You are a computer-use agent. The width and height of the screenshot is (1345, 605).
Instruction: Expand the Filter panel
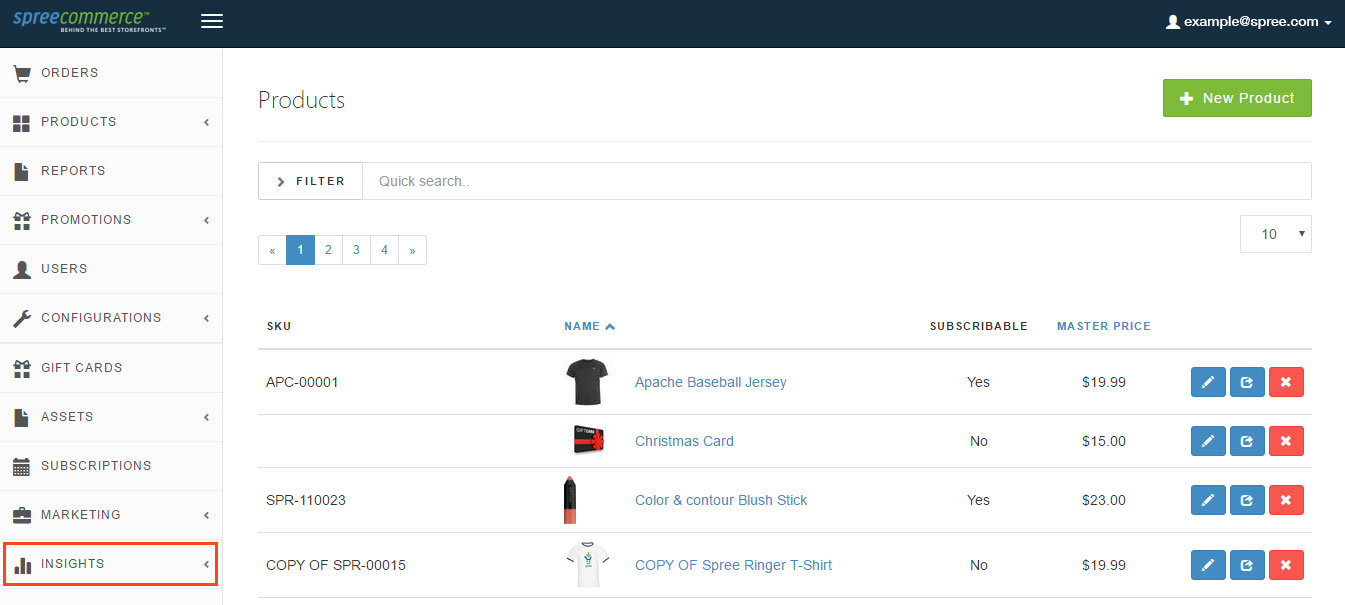coord(310,181)
